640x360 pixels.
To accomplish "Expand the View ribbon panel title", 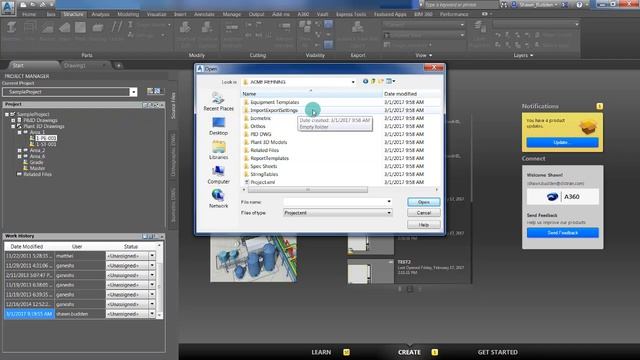I will pos(424,55).
